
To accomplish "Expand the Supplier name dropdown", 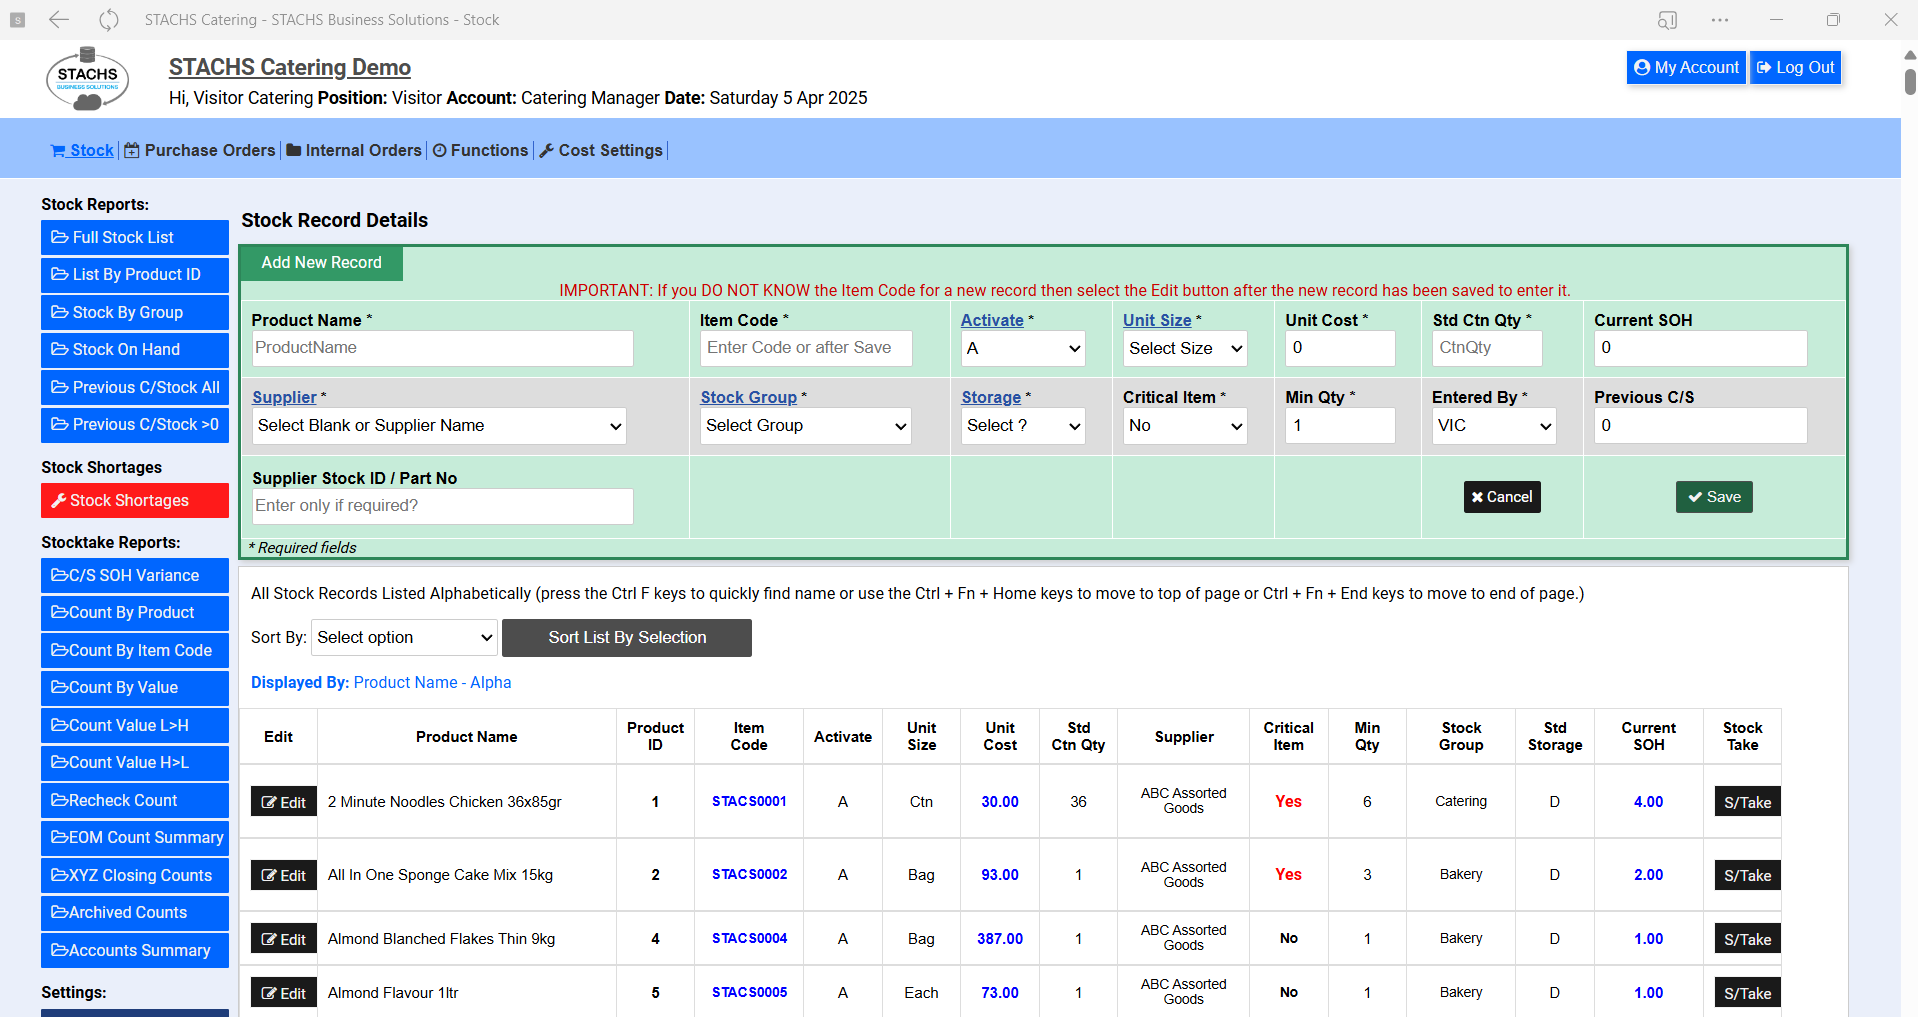I will point(439,426).
